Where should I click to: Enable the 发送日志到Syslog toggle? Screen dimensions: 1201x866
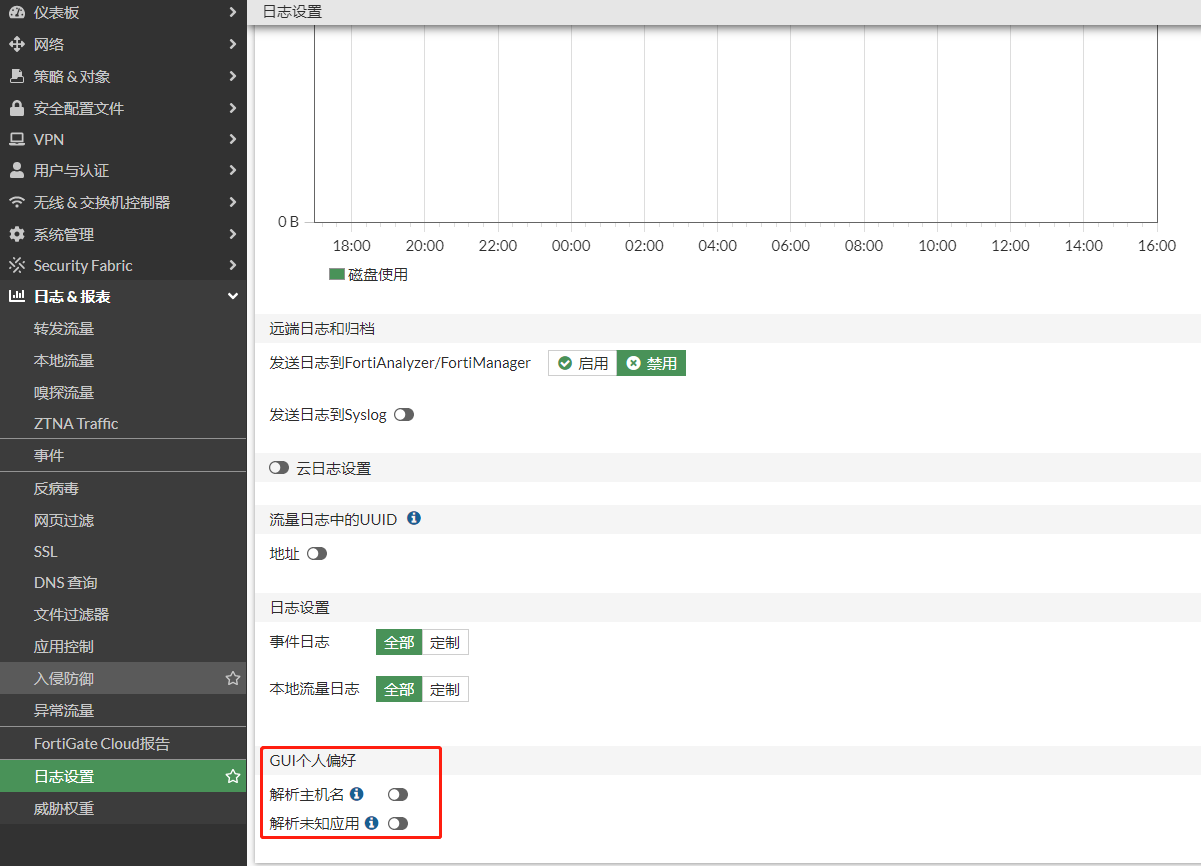[x=404, y=414]
